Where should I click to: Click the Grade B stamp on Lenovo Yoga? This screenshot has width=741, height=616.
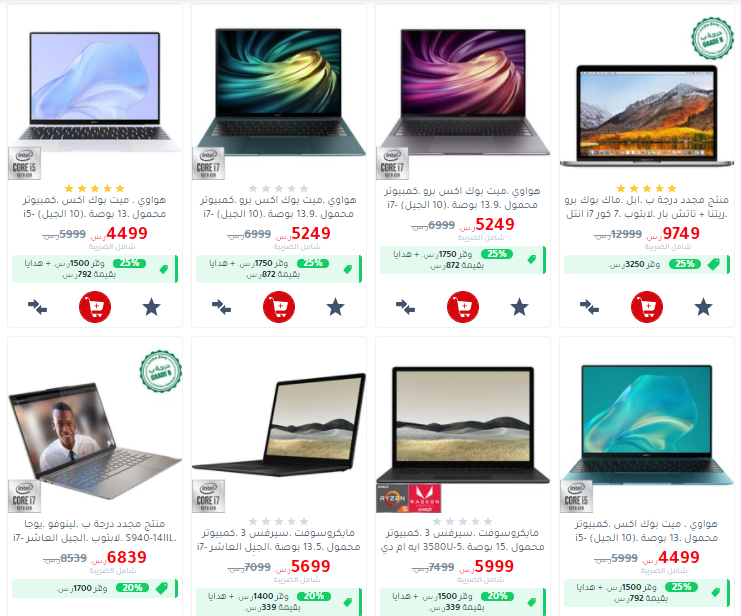161,372
